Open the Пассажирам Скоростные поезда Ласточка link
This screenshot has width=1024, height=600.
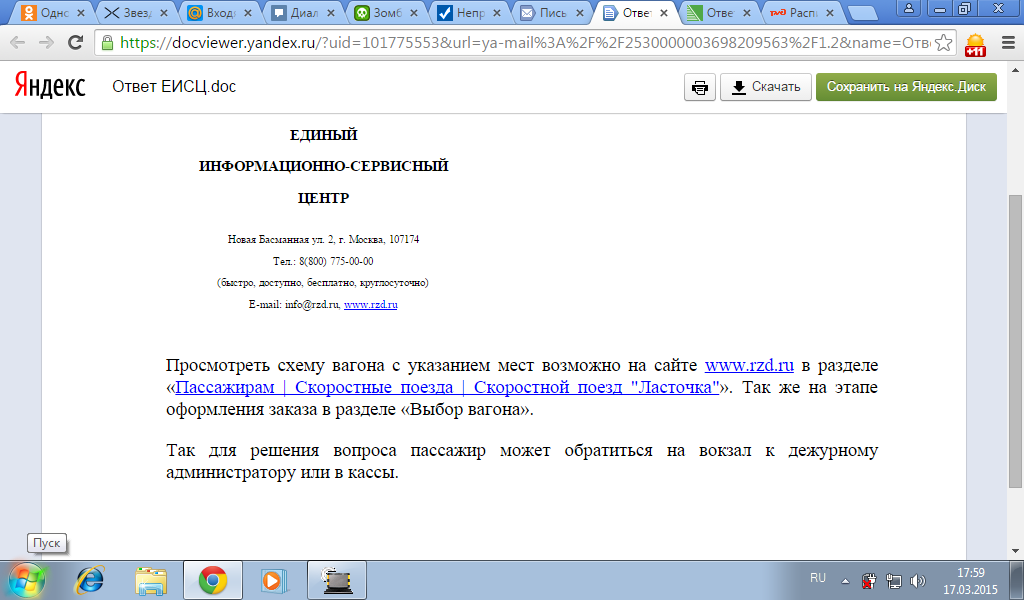point(448,388)
